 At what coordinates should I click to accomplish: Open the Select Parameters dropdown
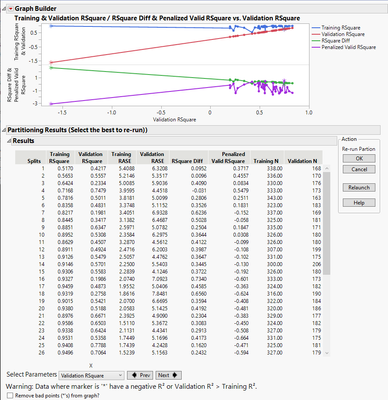tap(91, 376)
